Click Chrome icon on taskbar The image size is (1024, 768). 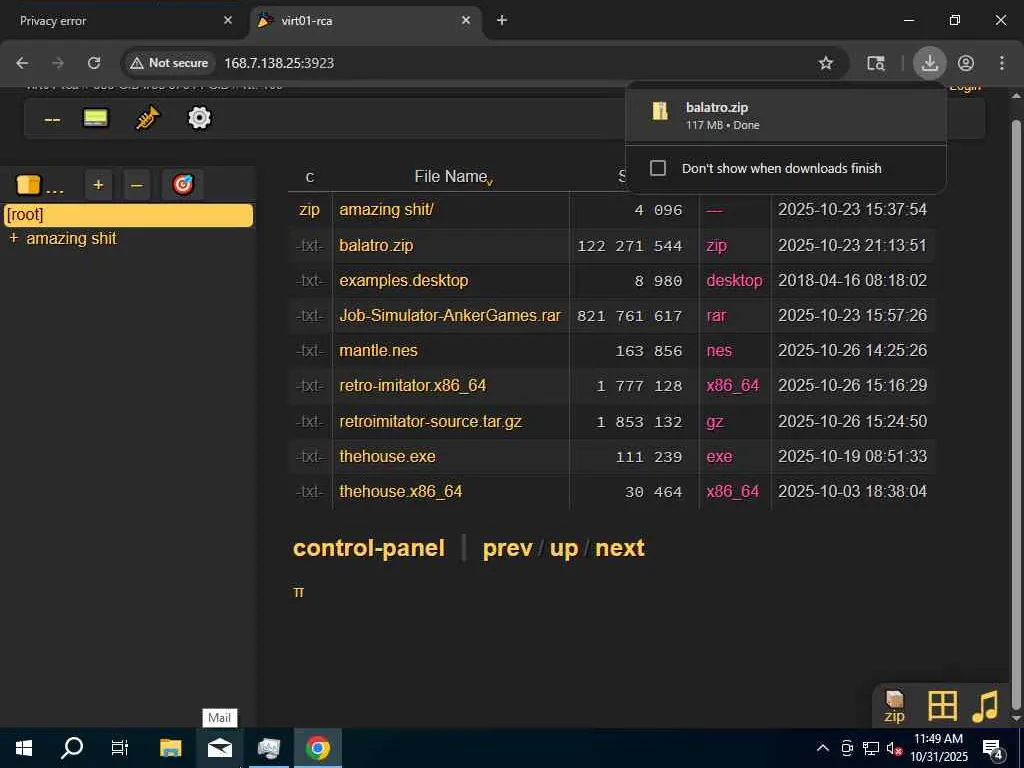(317, 748)
